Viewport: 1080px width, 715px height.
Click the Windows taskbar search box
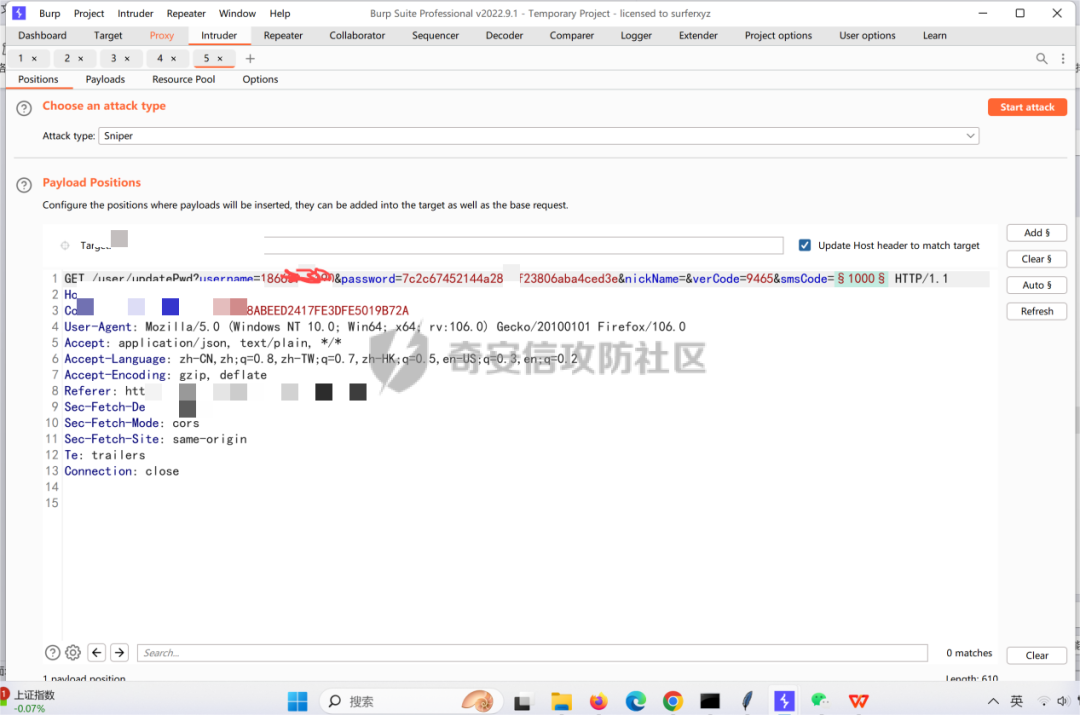point(410,701)
